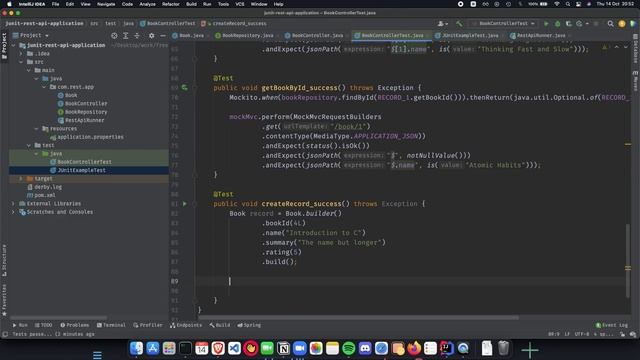Screen dimensions: 640x360
Task: Click the editor vertical scrollbar thumb
Action: point(628,260)
